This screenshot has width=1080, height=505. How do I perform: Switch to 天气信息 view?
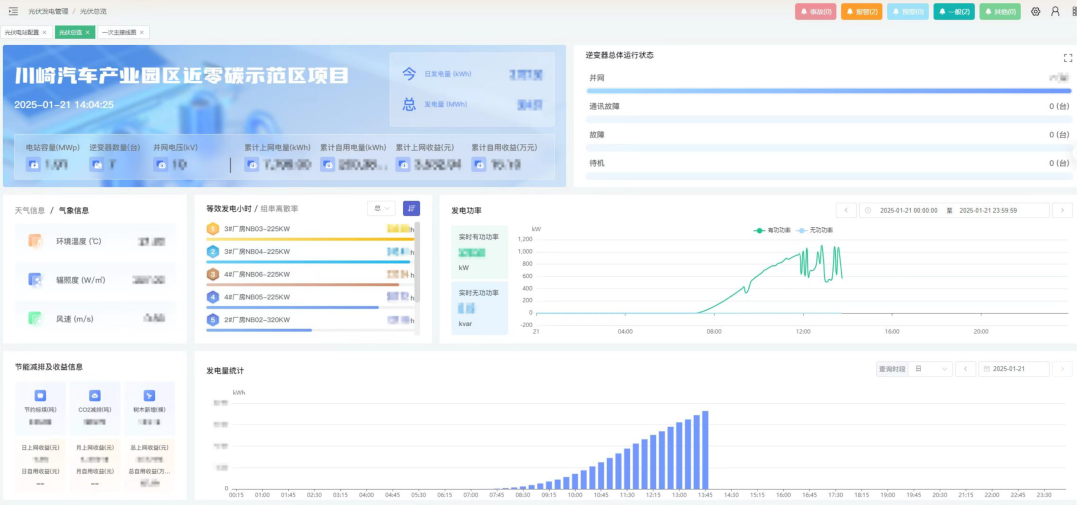tap(30, 210)
